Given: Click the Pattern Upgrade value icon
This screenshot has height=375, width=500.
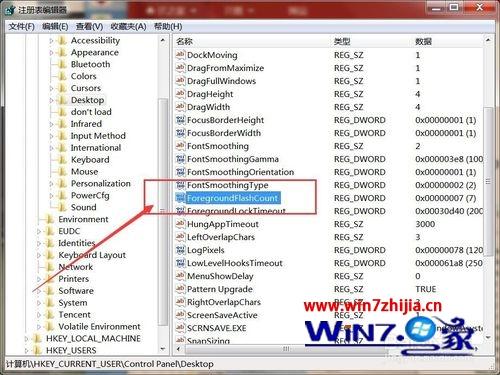Looking at the screenshot, I should [x=180, y=289].
